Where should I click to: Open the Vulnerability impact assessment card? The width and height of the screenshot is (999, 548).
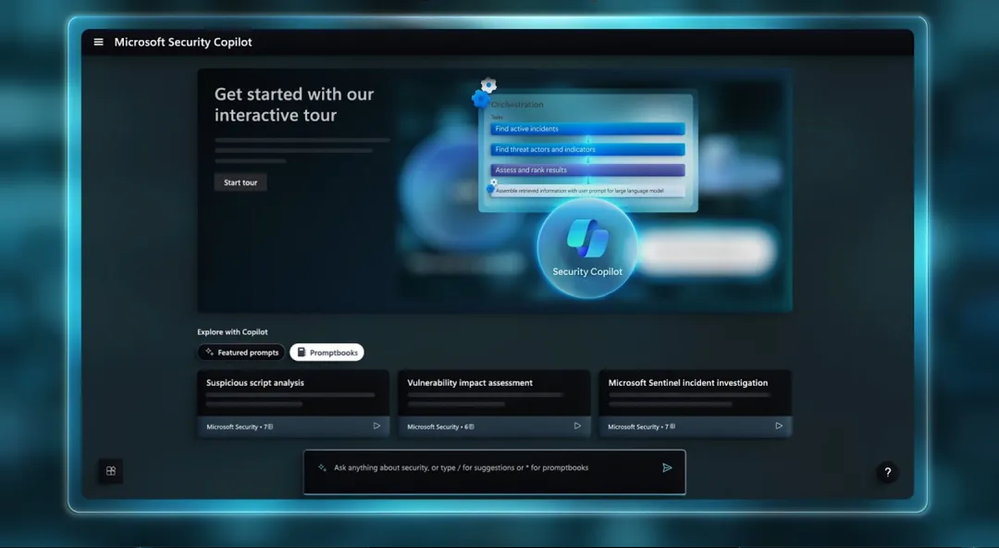click(x=494, y=403)
